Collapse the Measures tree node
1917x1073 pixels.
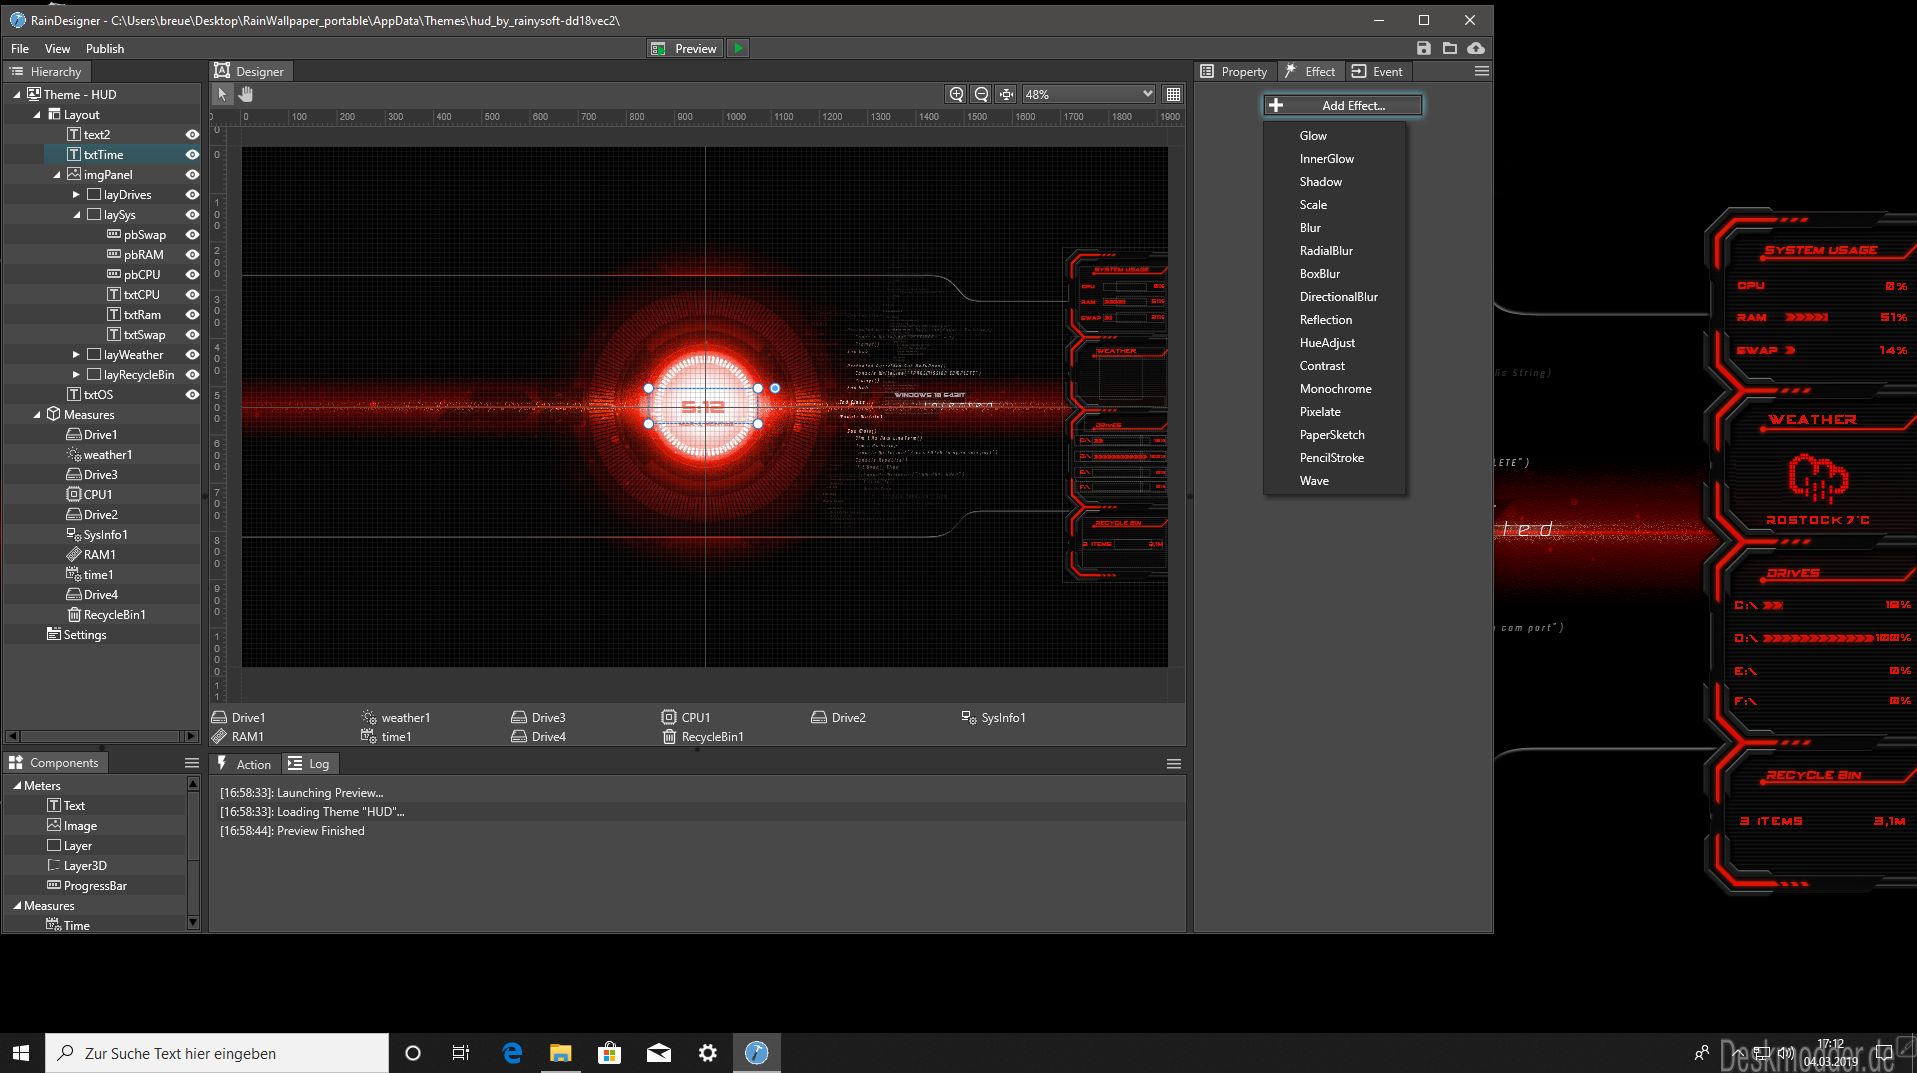[38, 415]
